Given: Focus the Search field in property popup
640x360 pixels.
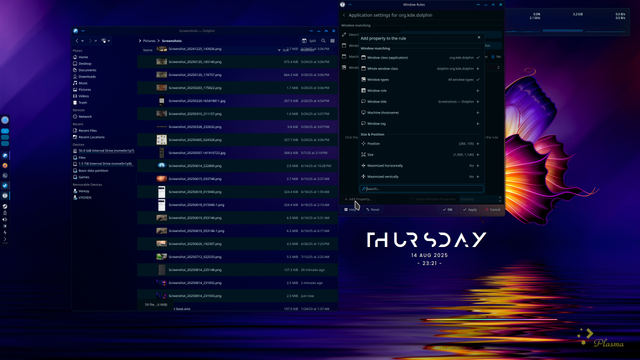Looking at the screenshot, I should click(x=421, y=189).
